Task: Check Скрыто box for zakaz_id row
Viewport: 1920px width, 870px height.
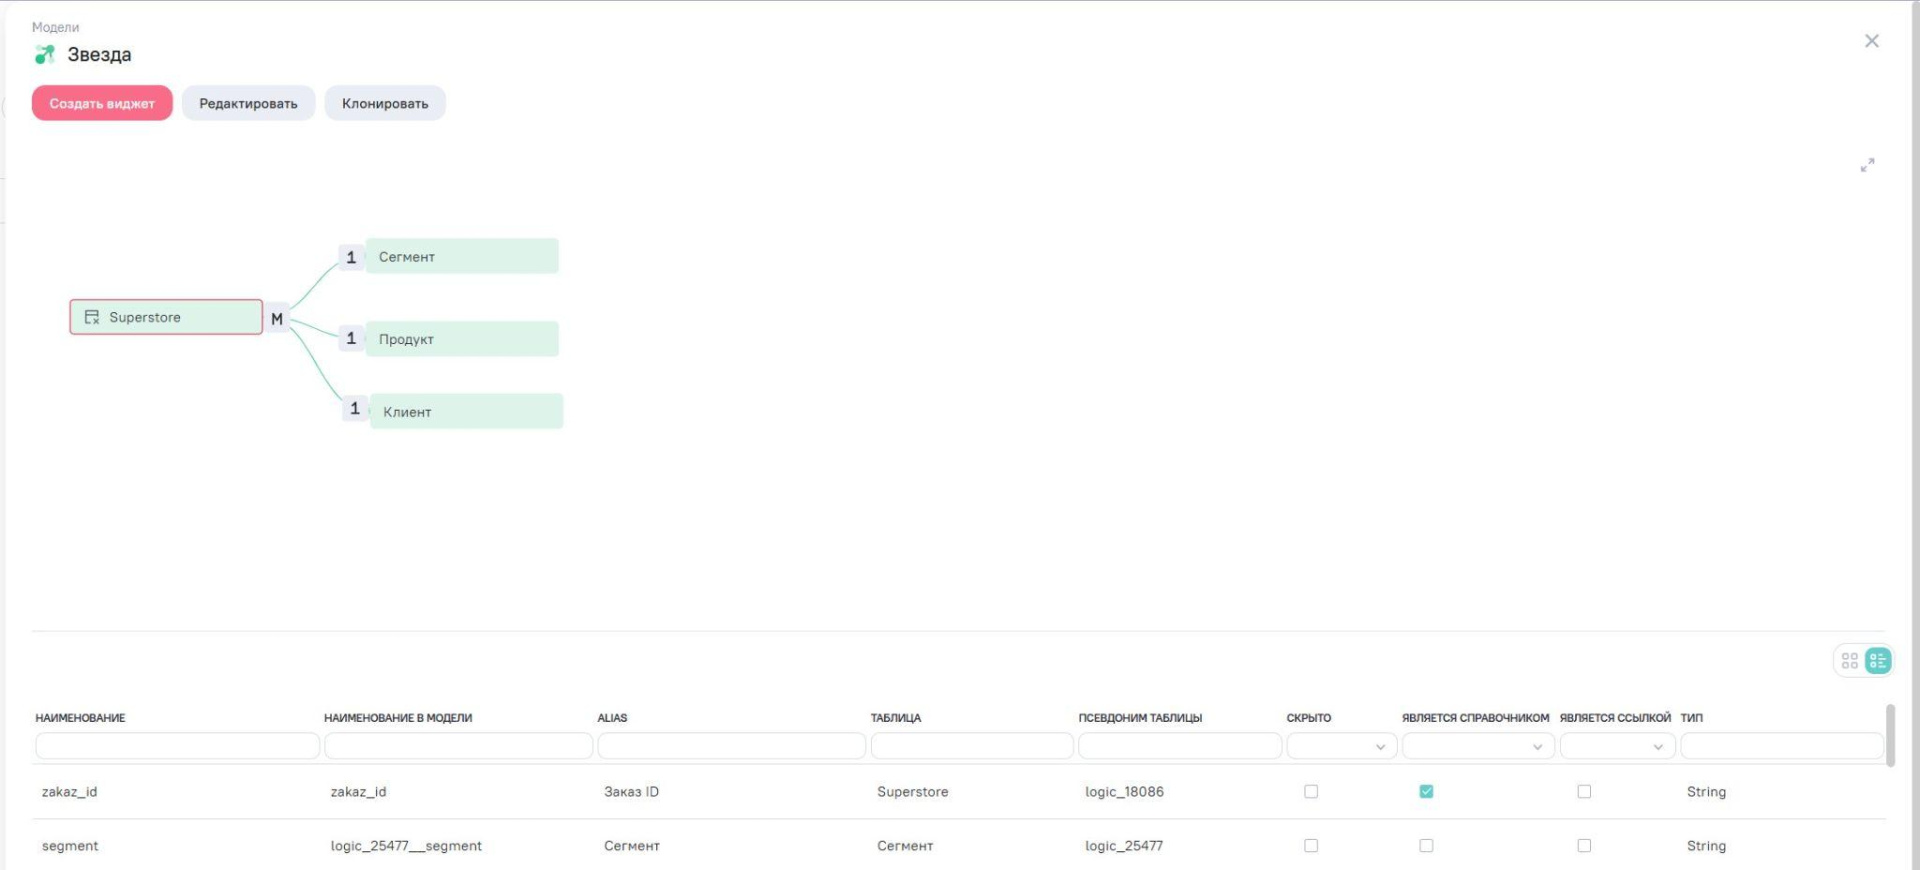Action: pyautogui.click(x=1311, y=792)
